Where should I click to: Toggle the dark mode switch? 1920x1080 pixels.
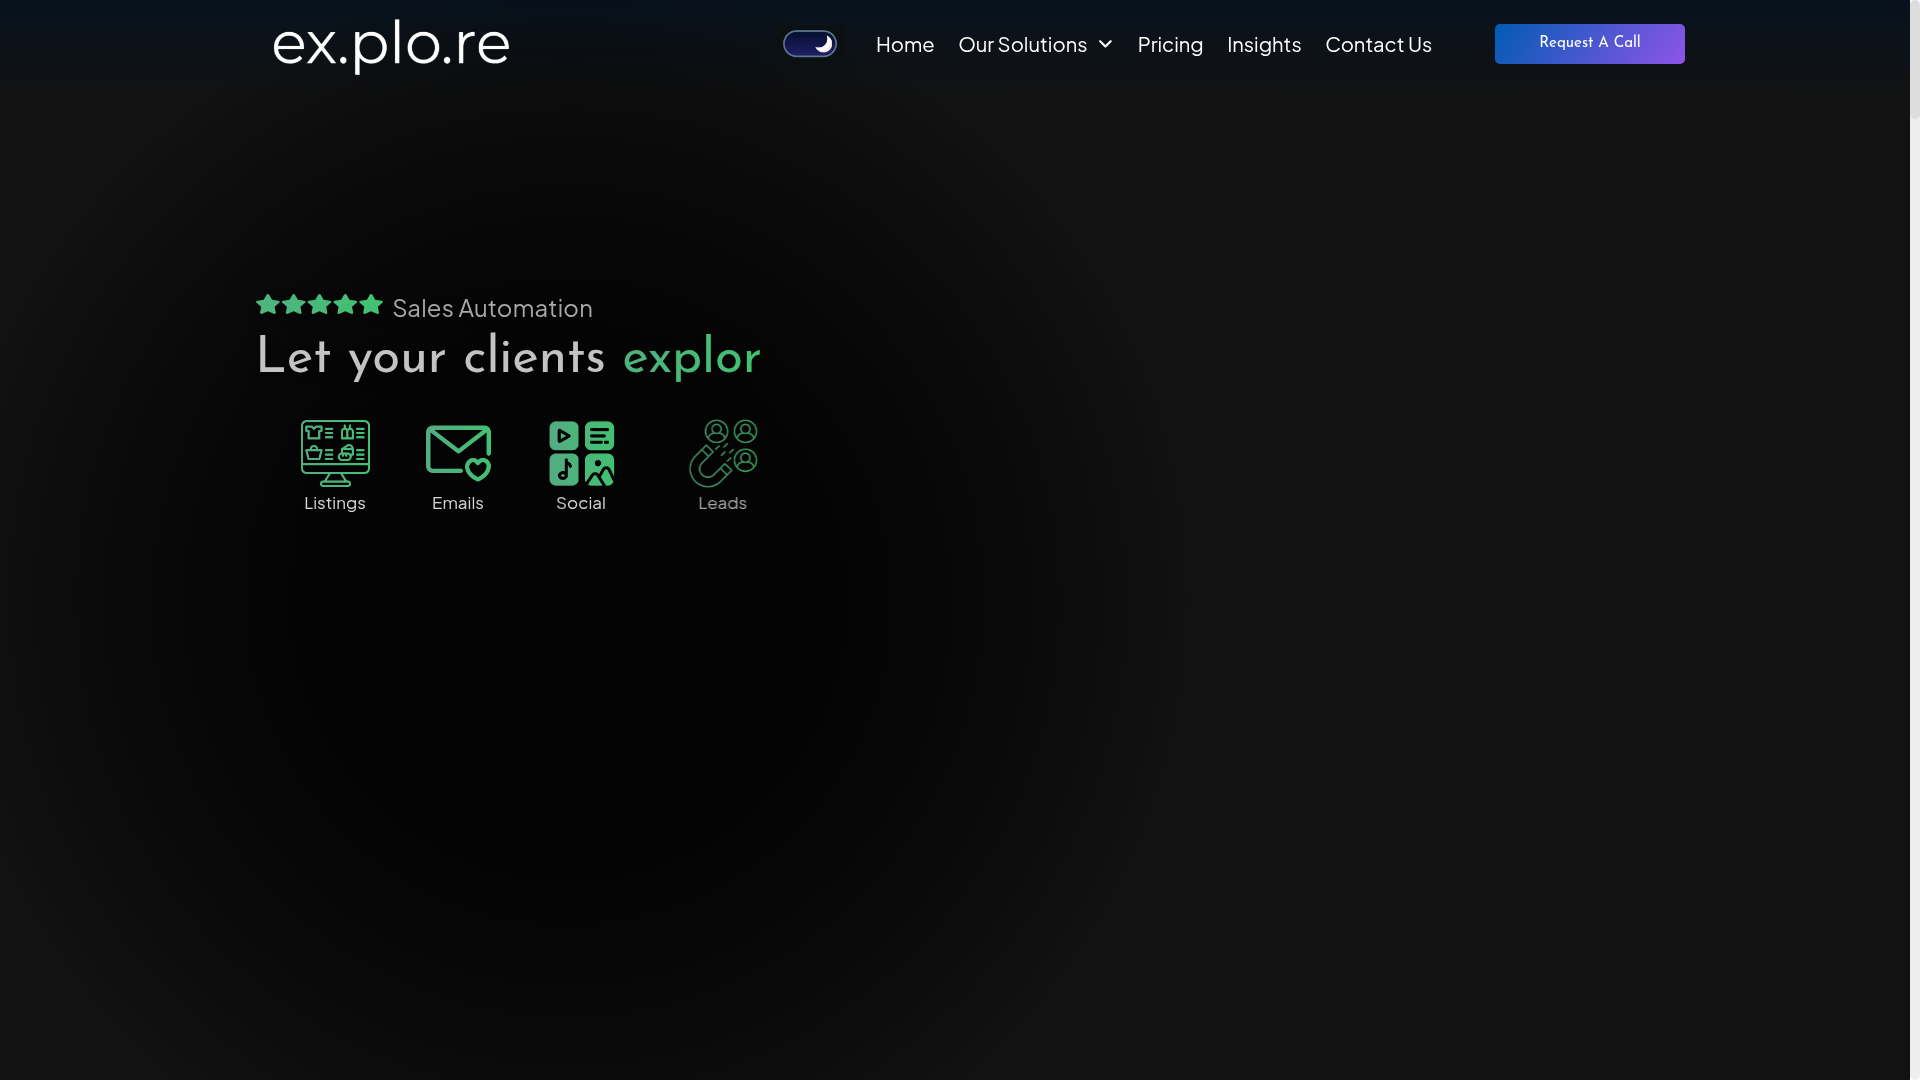810,44
